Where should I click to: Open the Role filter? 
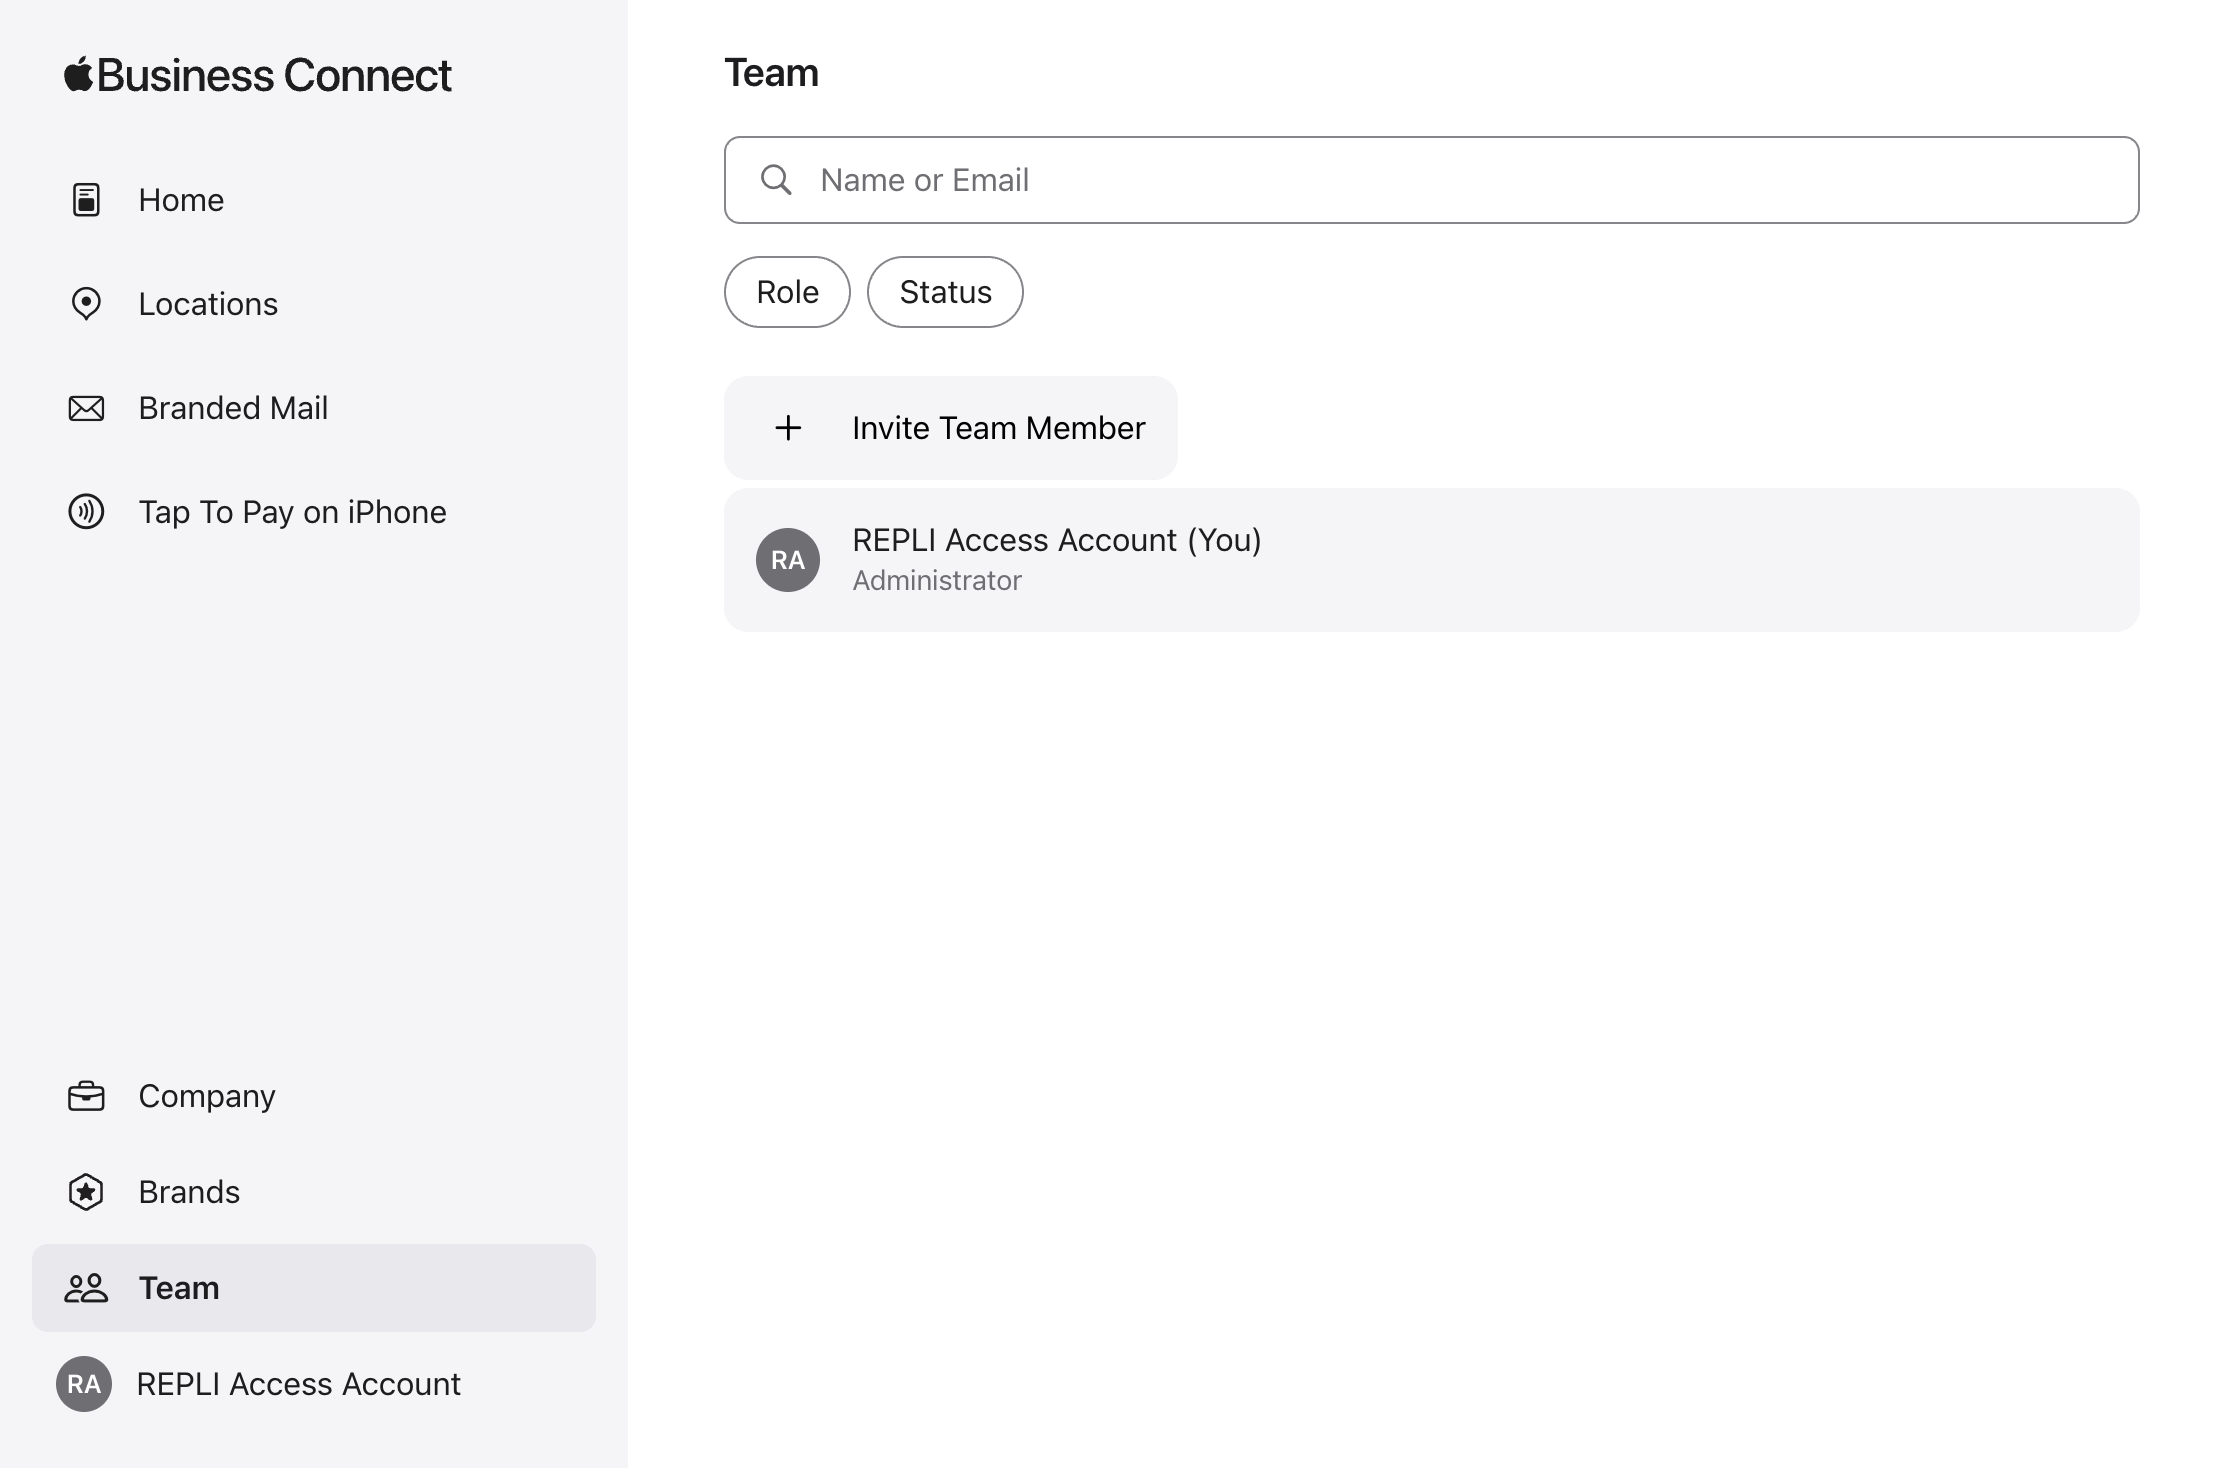coord(787,292)
